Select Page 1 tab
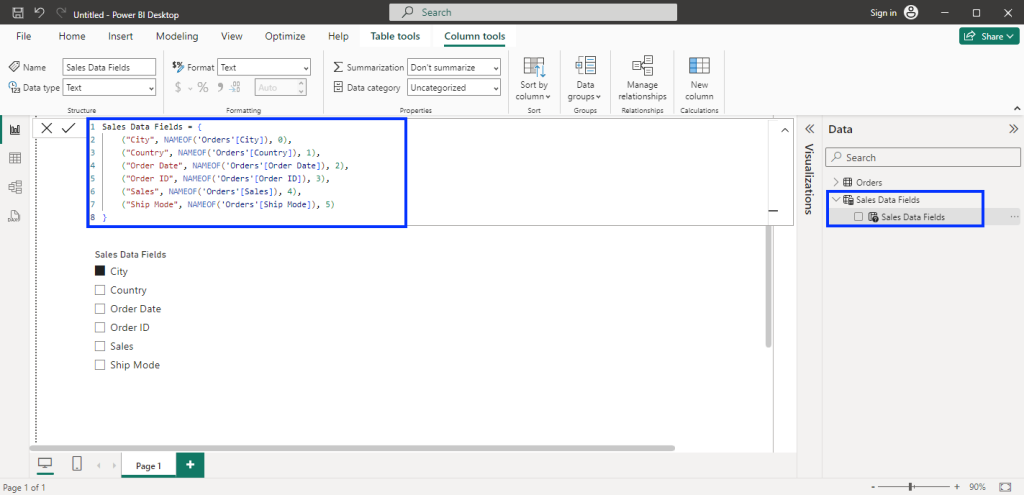Image resolution: width=1024 pixels, height=495 pixels. tap(148, 466)
